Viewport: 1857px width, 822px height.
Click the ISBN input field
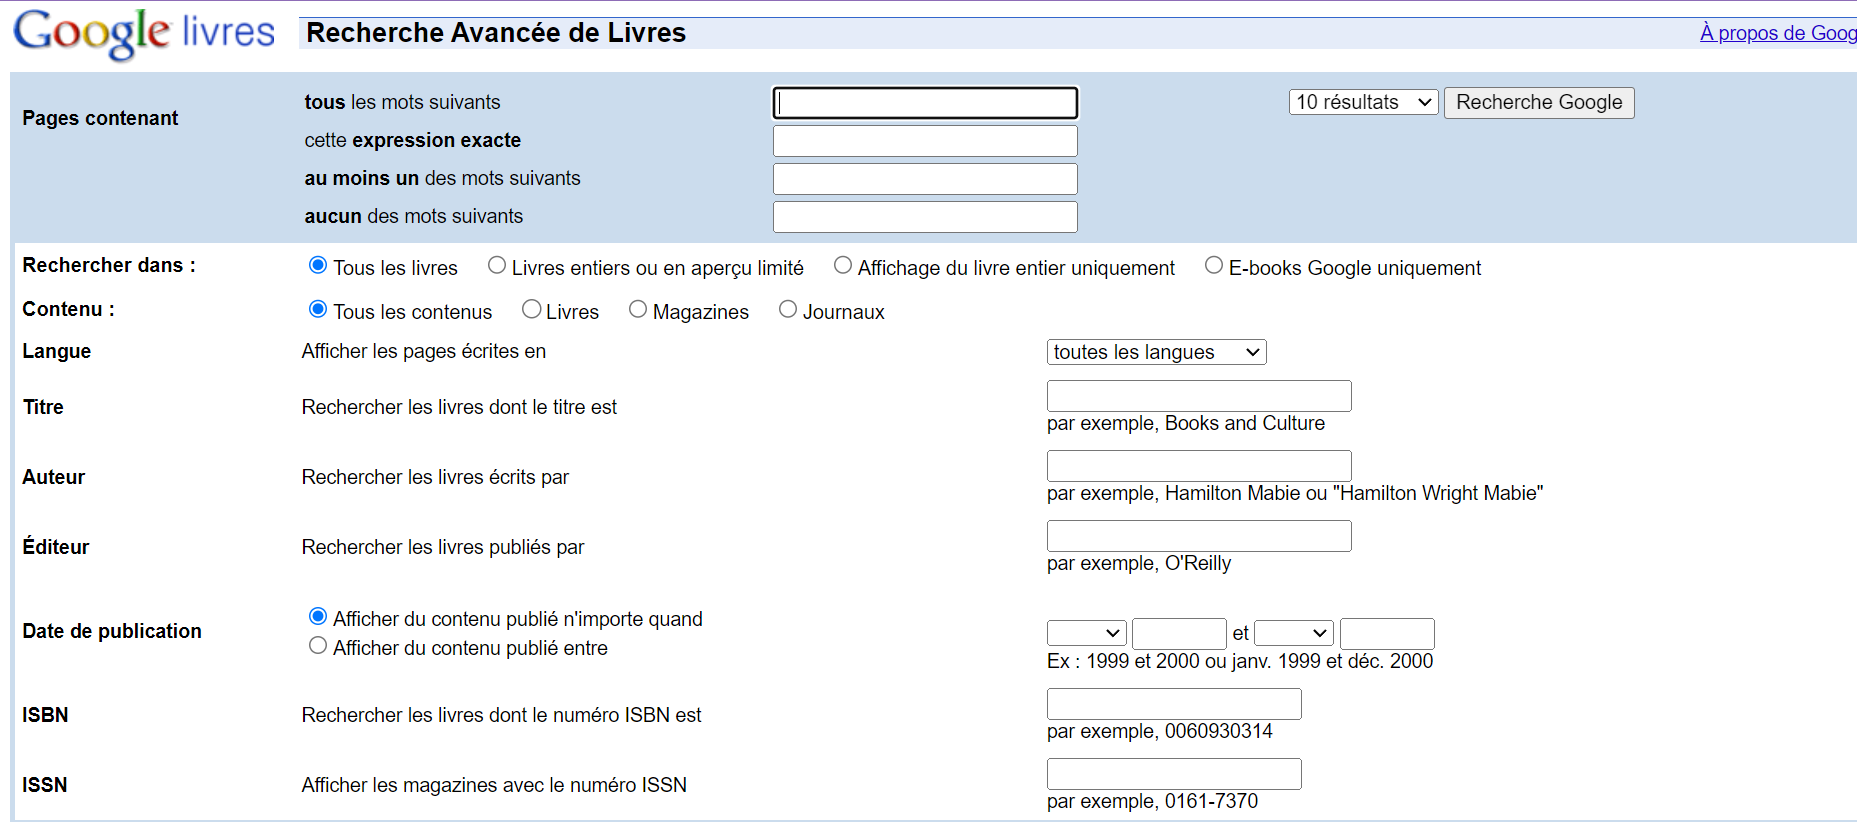pyautogui.click(x=1174, y=704)
